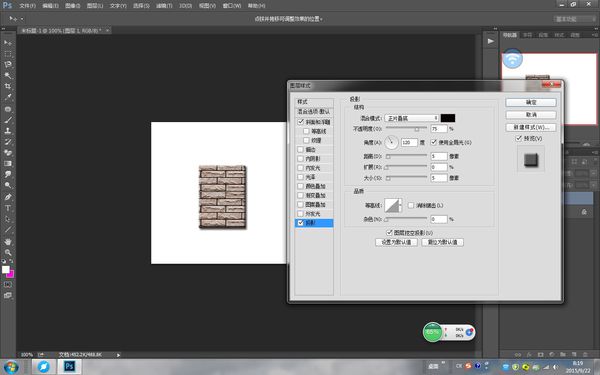Enable the 等高线 sub-option checkbox

pos(306,131)
